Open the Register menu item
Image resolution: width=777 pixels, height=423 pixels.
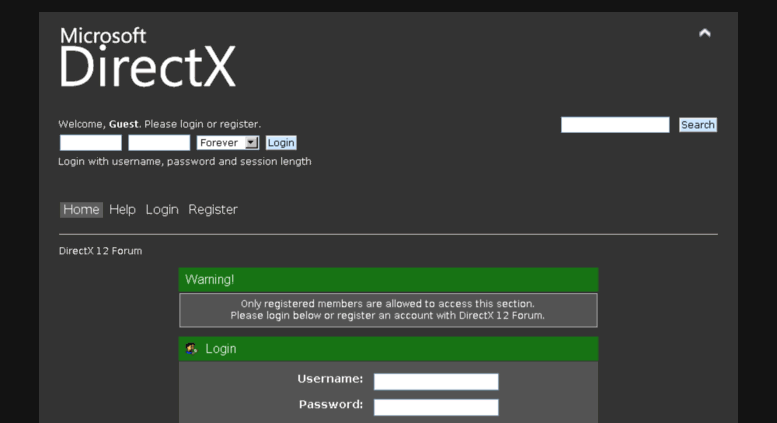click(x=213, y=210)
